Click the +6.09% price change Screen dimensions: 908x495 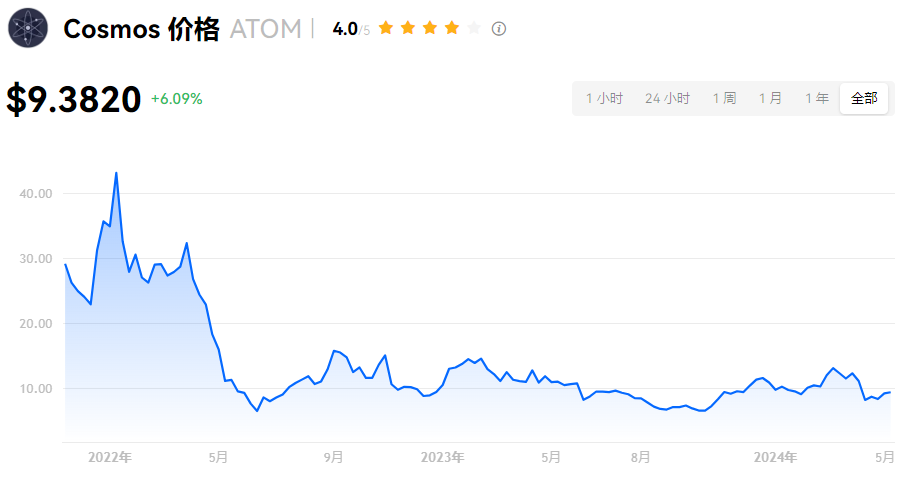[x=177, y=99]
